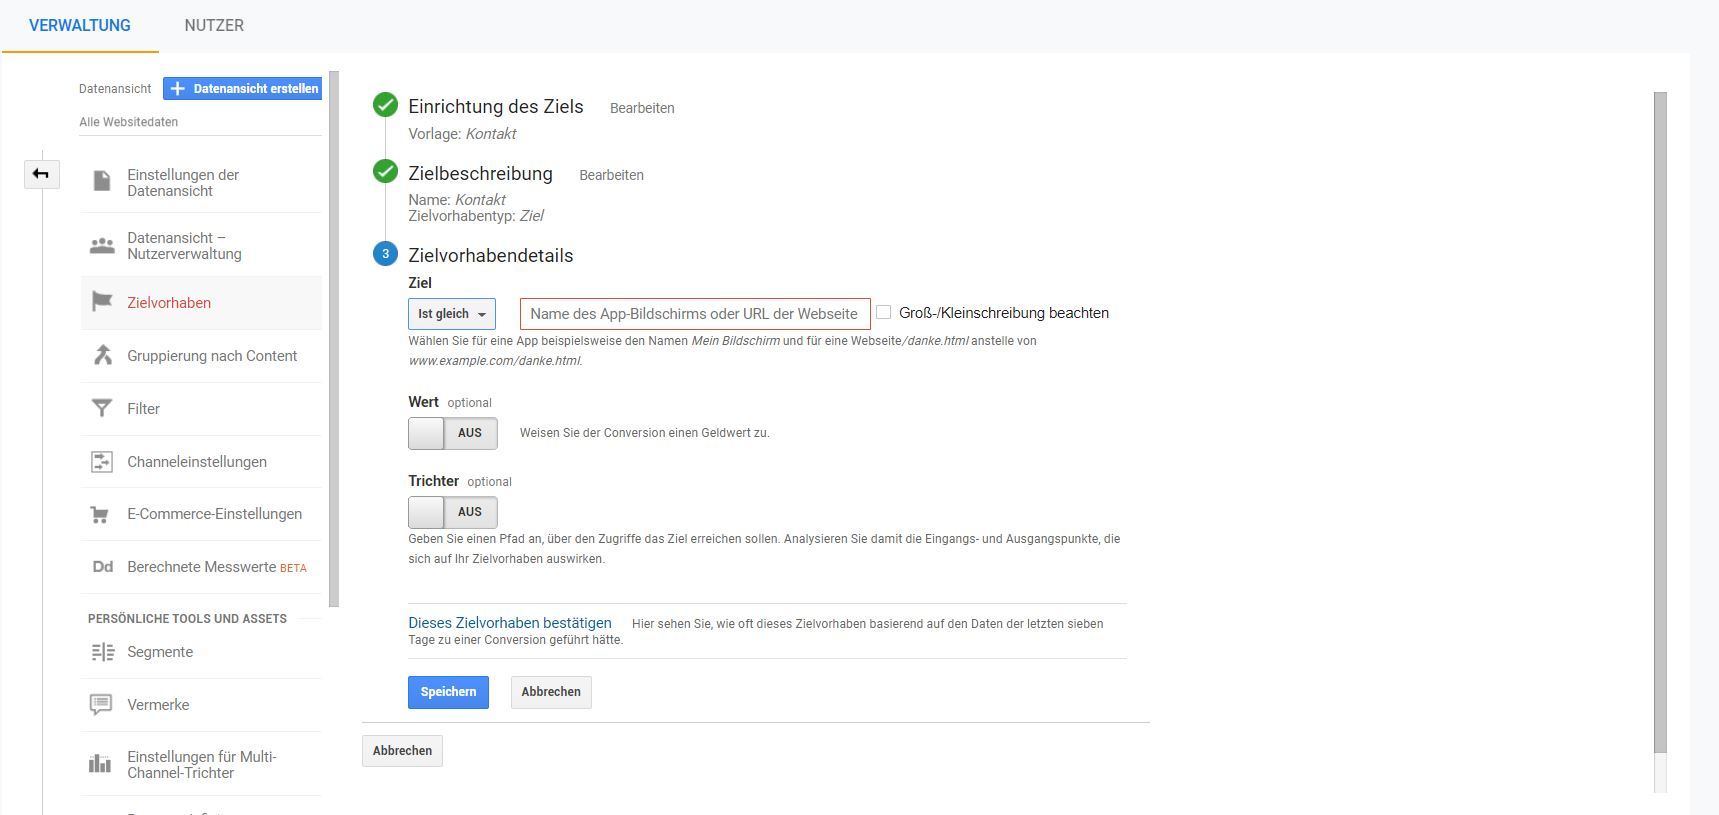Open Einstellungen für Multi-Channel-Trichter
Viewport: 1719px width, 815px height.
[x=201, y=765]
